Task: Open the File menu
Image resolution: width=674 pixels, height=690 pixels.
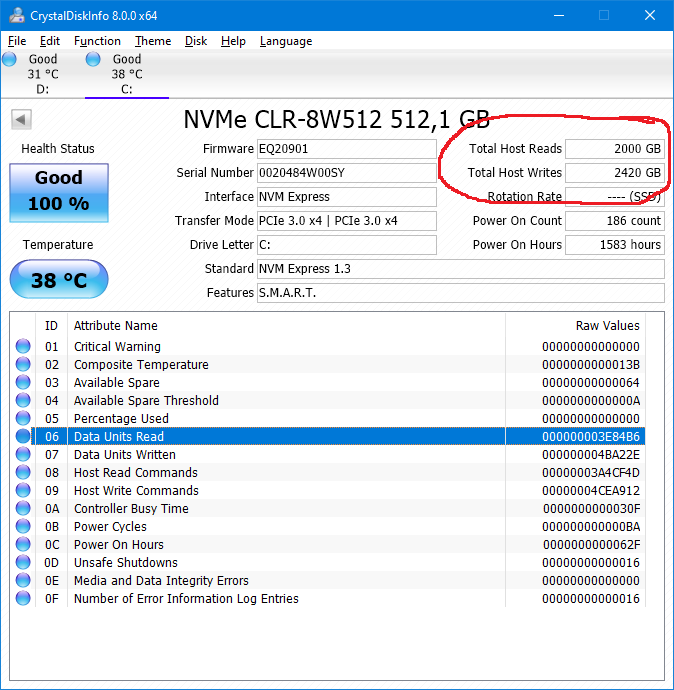Action: tap(17, 41)
